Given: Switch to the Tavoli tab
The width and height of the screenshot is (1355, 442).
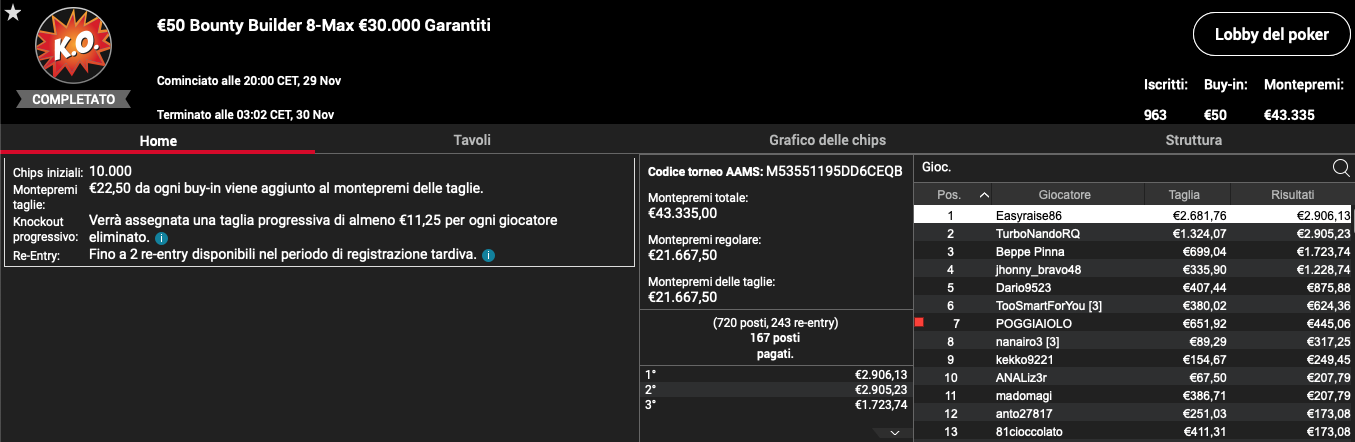Looking at the screenshot, I should [x=472, y=140].
